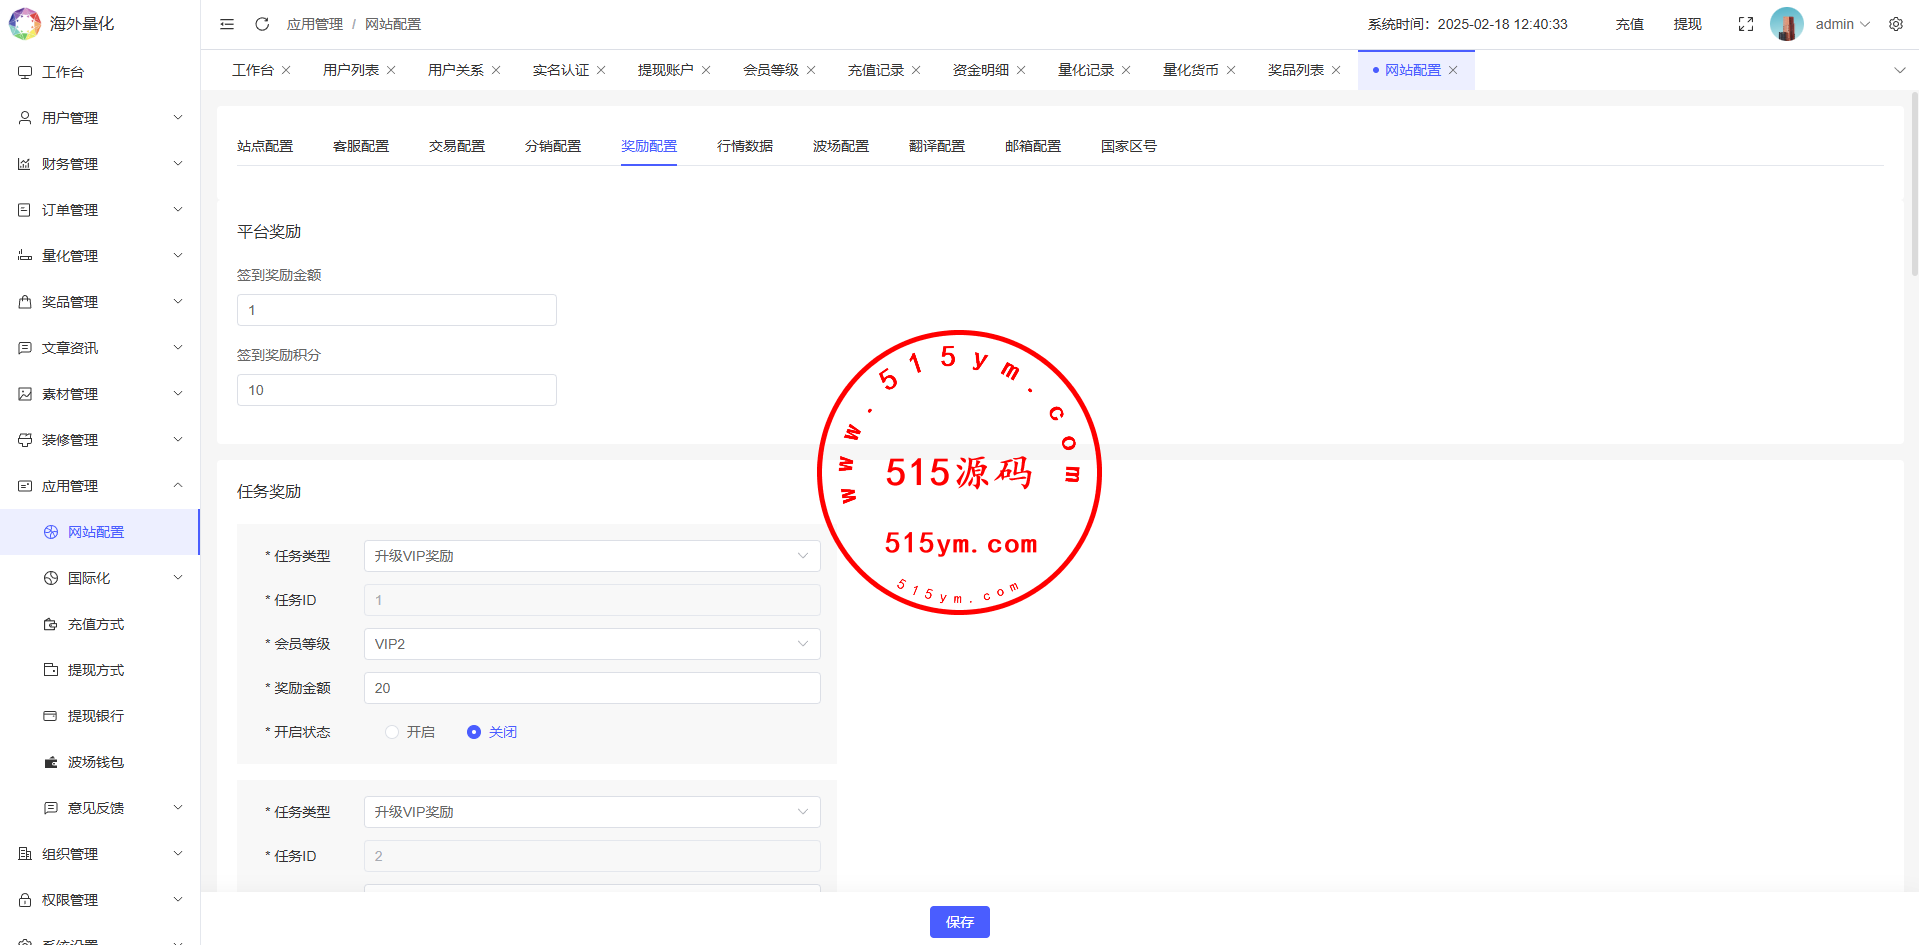Open 提现银行 in the sidebar
The height and width of the screenshot is (945, 1919).
pyautogui.click(x=96, y=716)
